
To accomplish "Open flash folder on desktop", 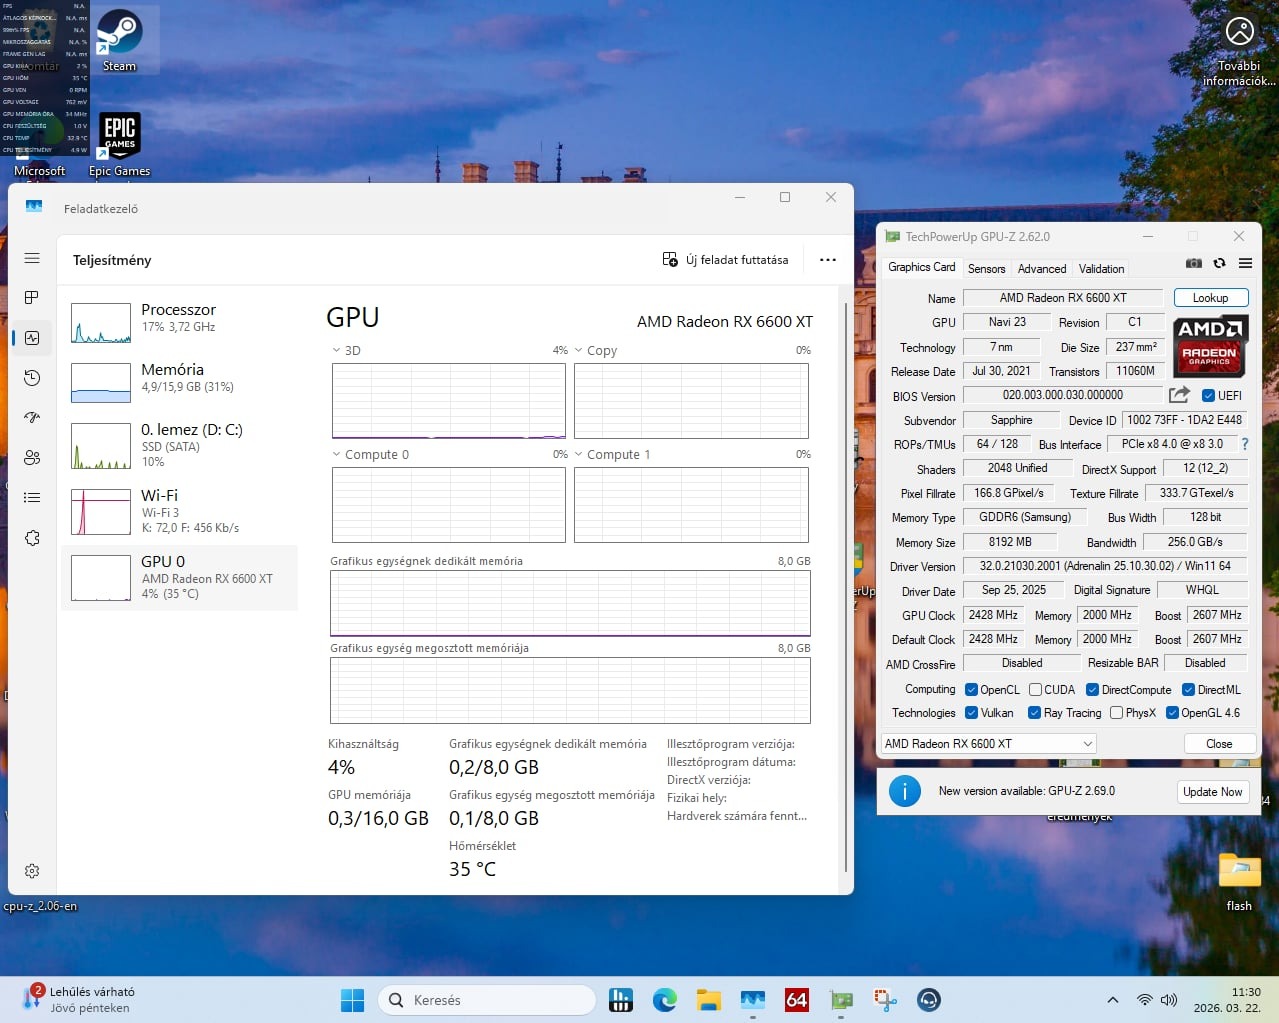I will [x=1239, y=881].
